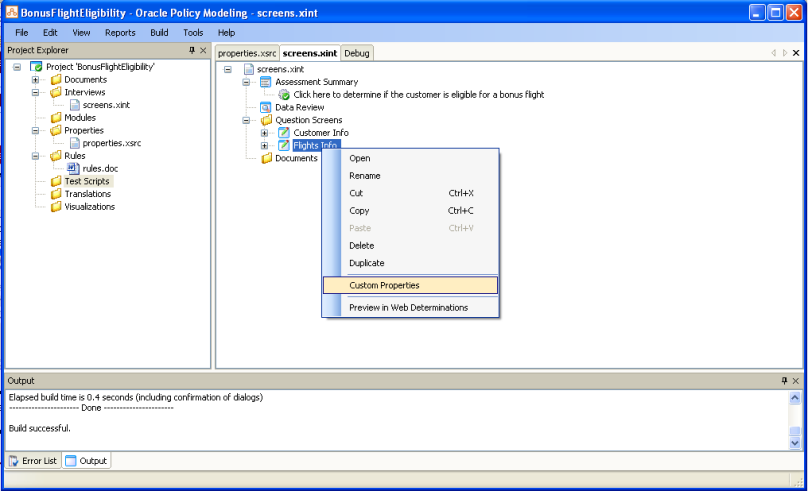The image size is (808, 491).
Task: Click the Error List tab icon
Action: (x=13, y=461)
